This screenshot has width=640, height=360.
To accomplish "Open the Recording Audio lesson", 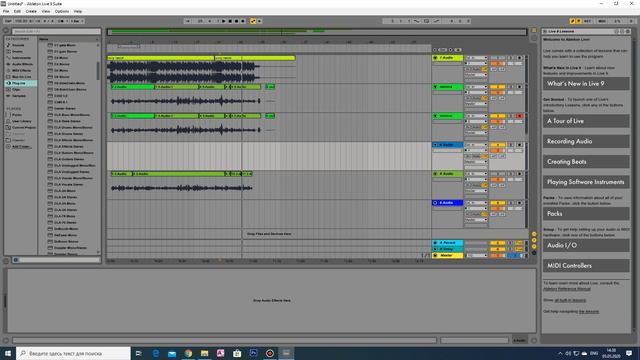I will click(x=586, y=141).
